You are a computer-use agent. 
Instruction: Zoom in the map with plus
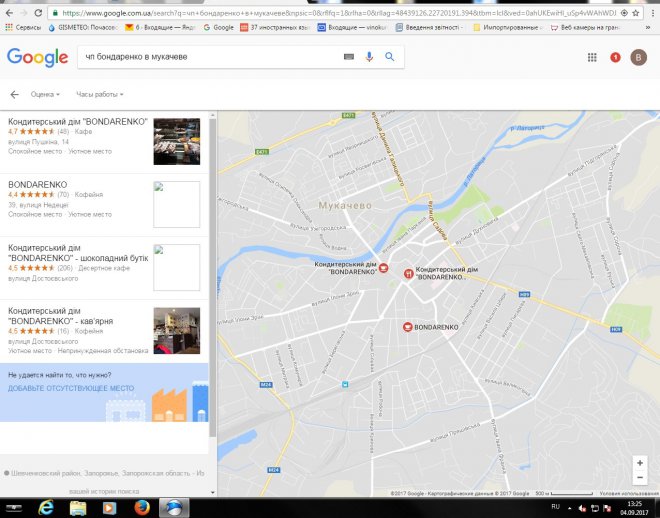(640, 463)
